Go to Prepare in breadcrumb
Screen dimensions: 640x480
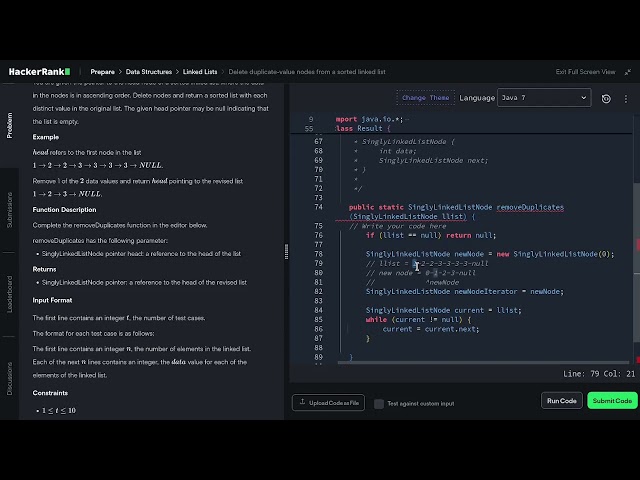coord(102,72)
